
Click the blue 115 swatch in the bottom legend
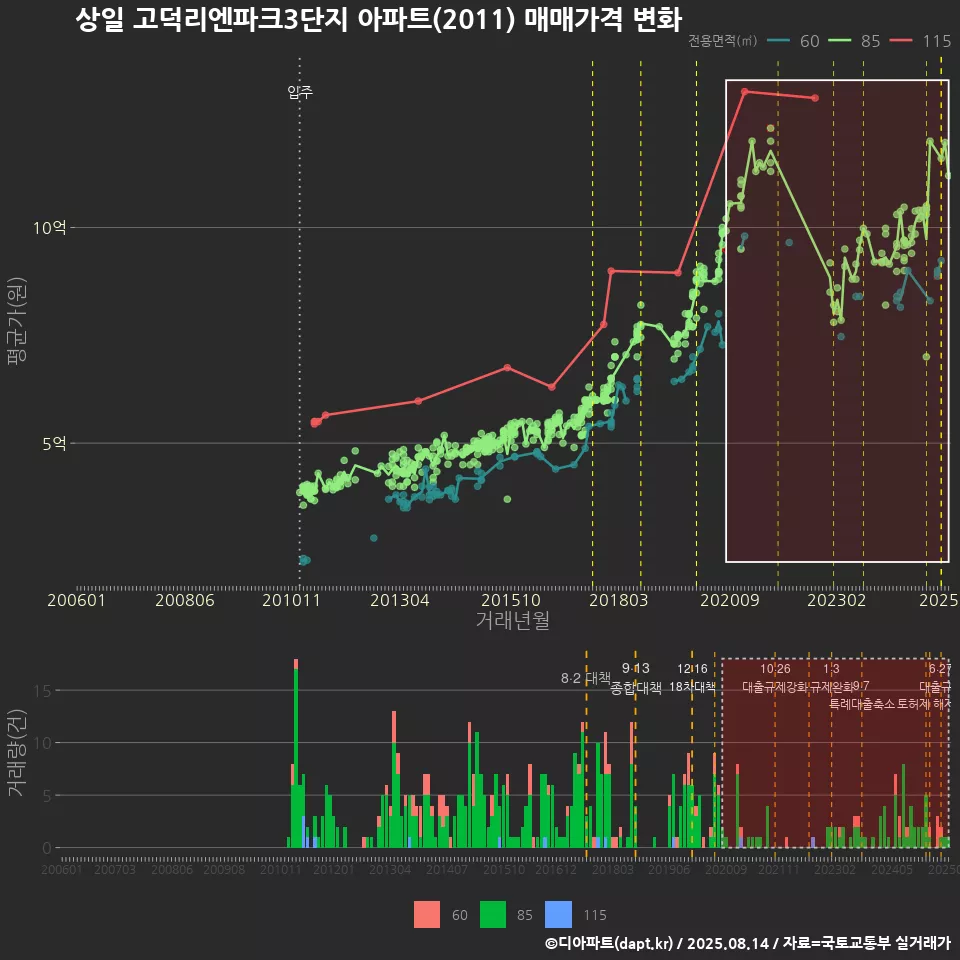coord(558,915)
